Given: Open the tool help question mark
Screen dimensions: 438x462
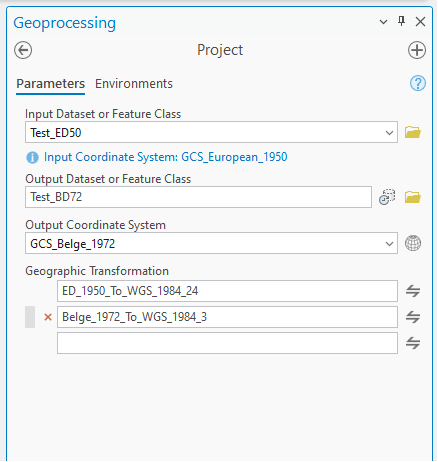Looking at the screenshot, I should [417, 83].
